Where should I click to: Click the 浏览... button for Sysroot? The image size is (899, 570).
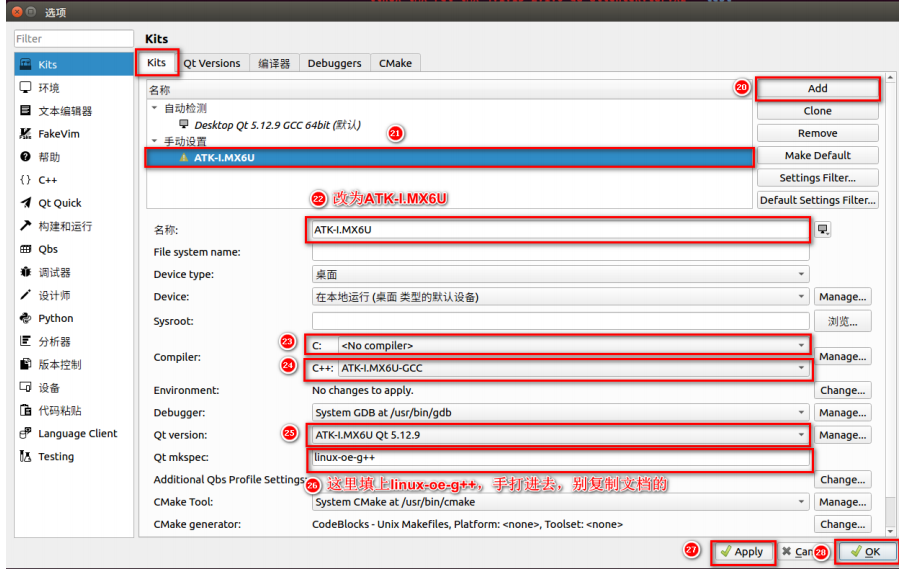[842, 321]
